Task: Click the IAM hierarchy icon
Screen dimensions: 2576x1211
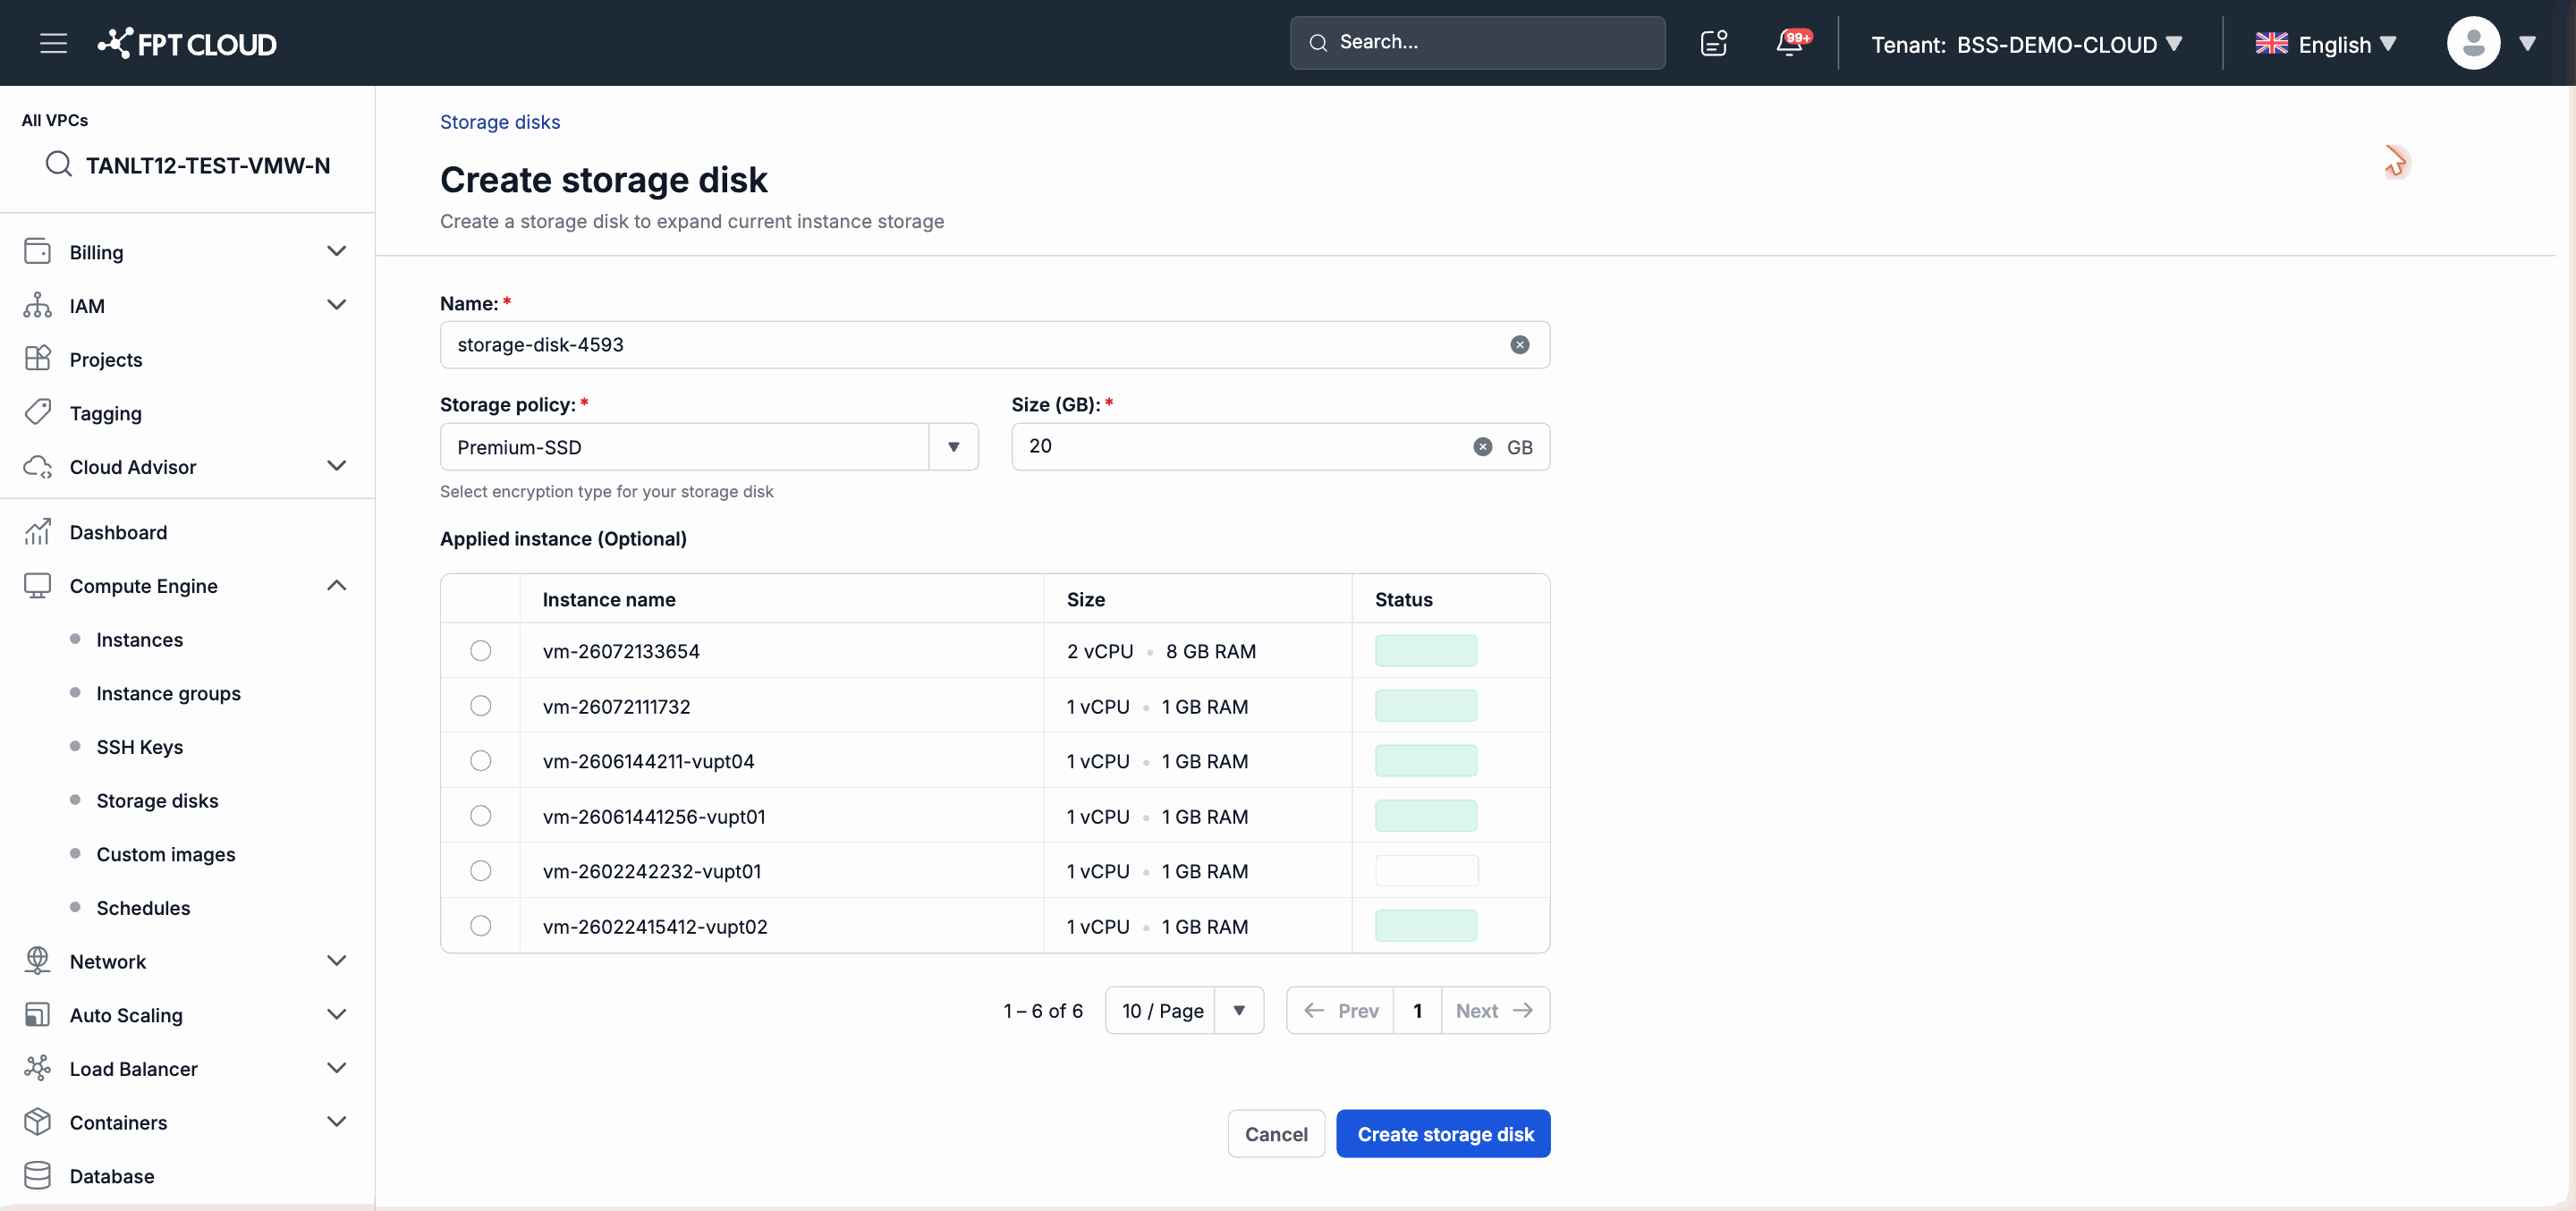Action: coord(38,305)
